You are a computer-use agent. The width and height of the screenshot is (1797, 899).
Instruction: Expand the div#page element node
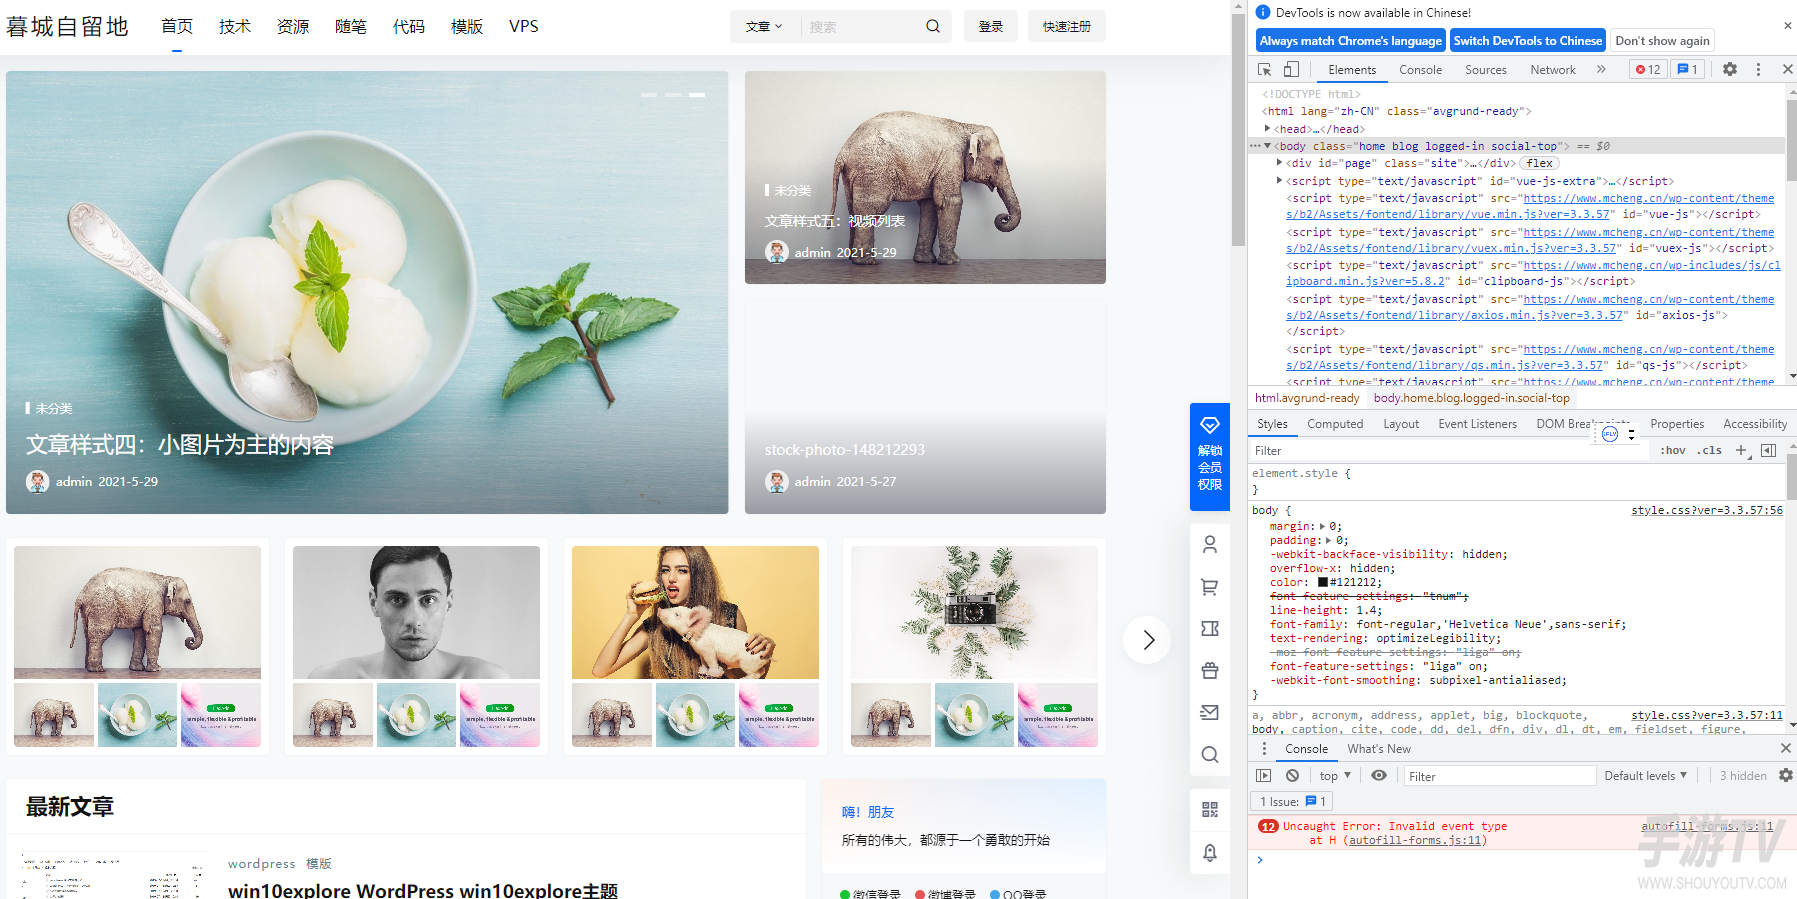pyautogui.click(x=1279, y=162)
